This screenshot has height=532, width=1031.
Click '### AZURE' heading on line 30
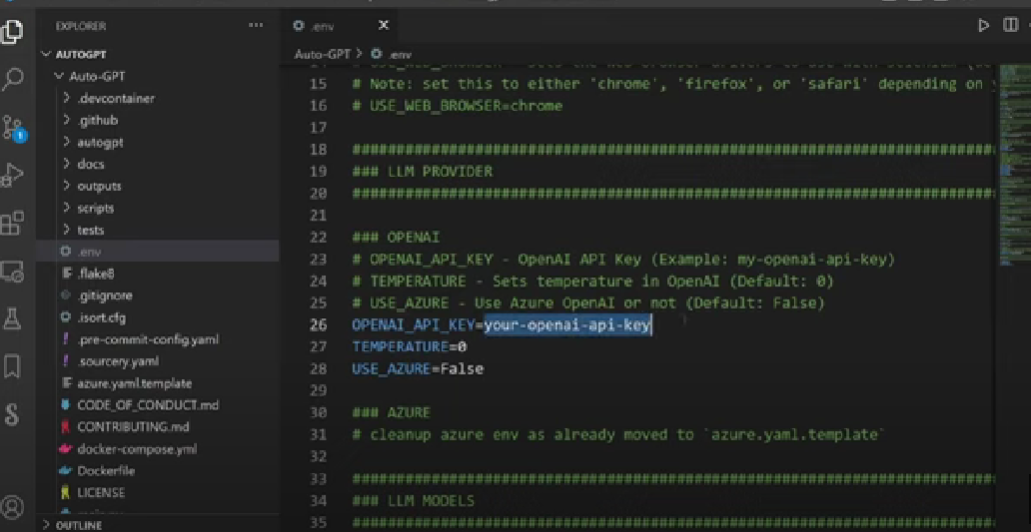pos(391,413)
